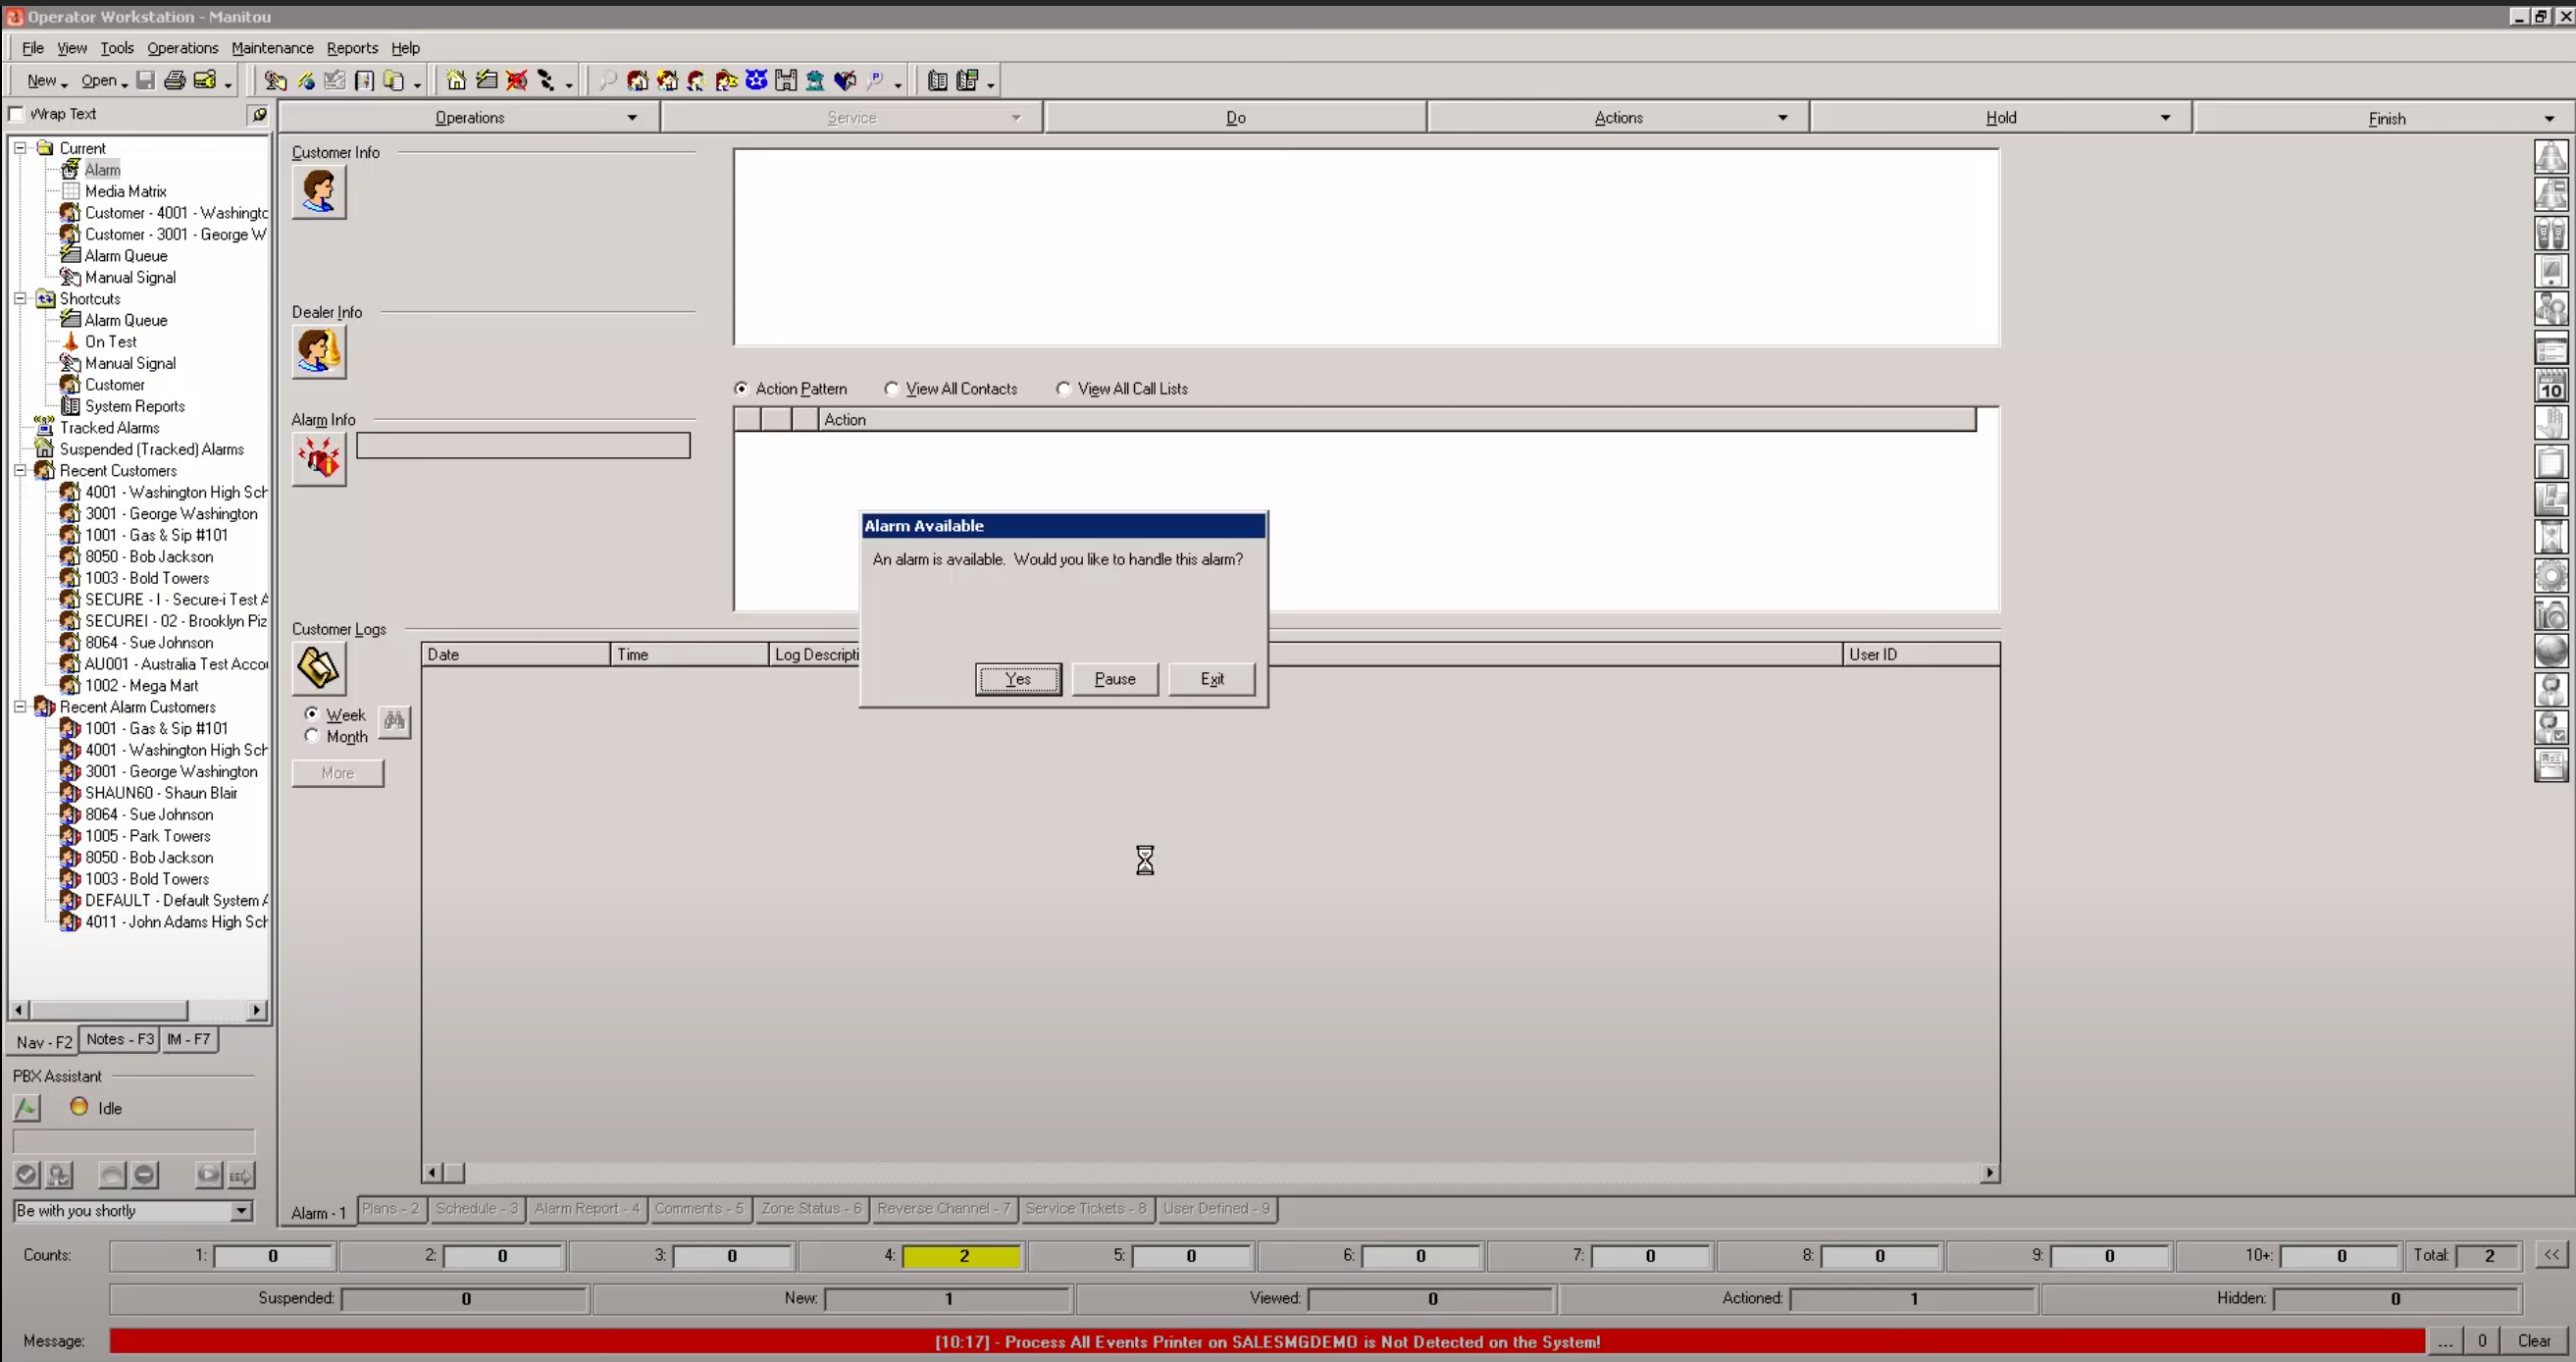Click Yes to handle the alarm
Screen dimensions: 2576x1362
1017,679
